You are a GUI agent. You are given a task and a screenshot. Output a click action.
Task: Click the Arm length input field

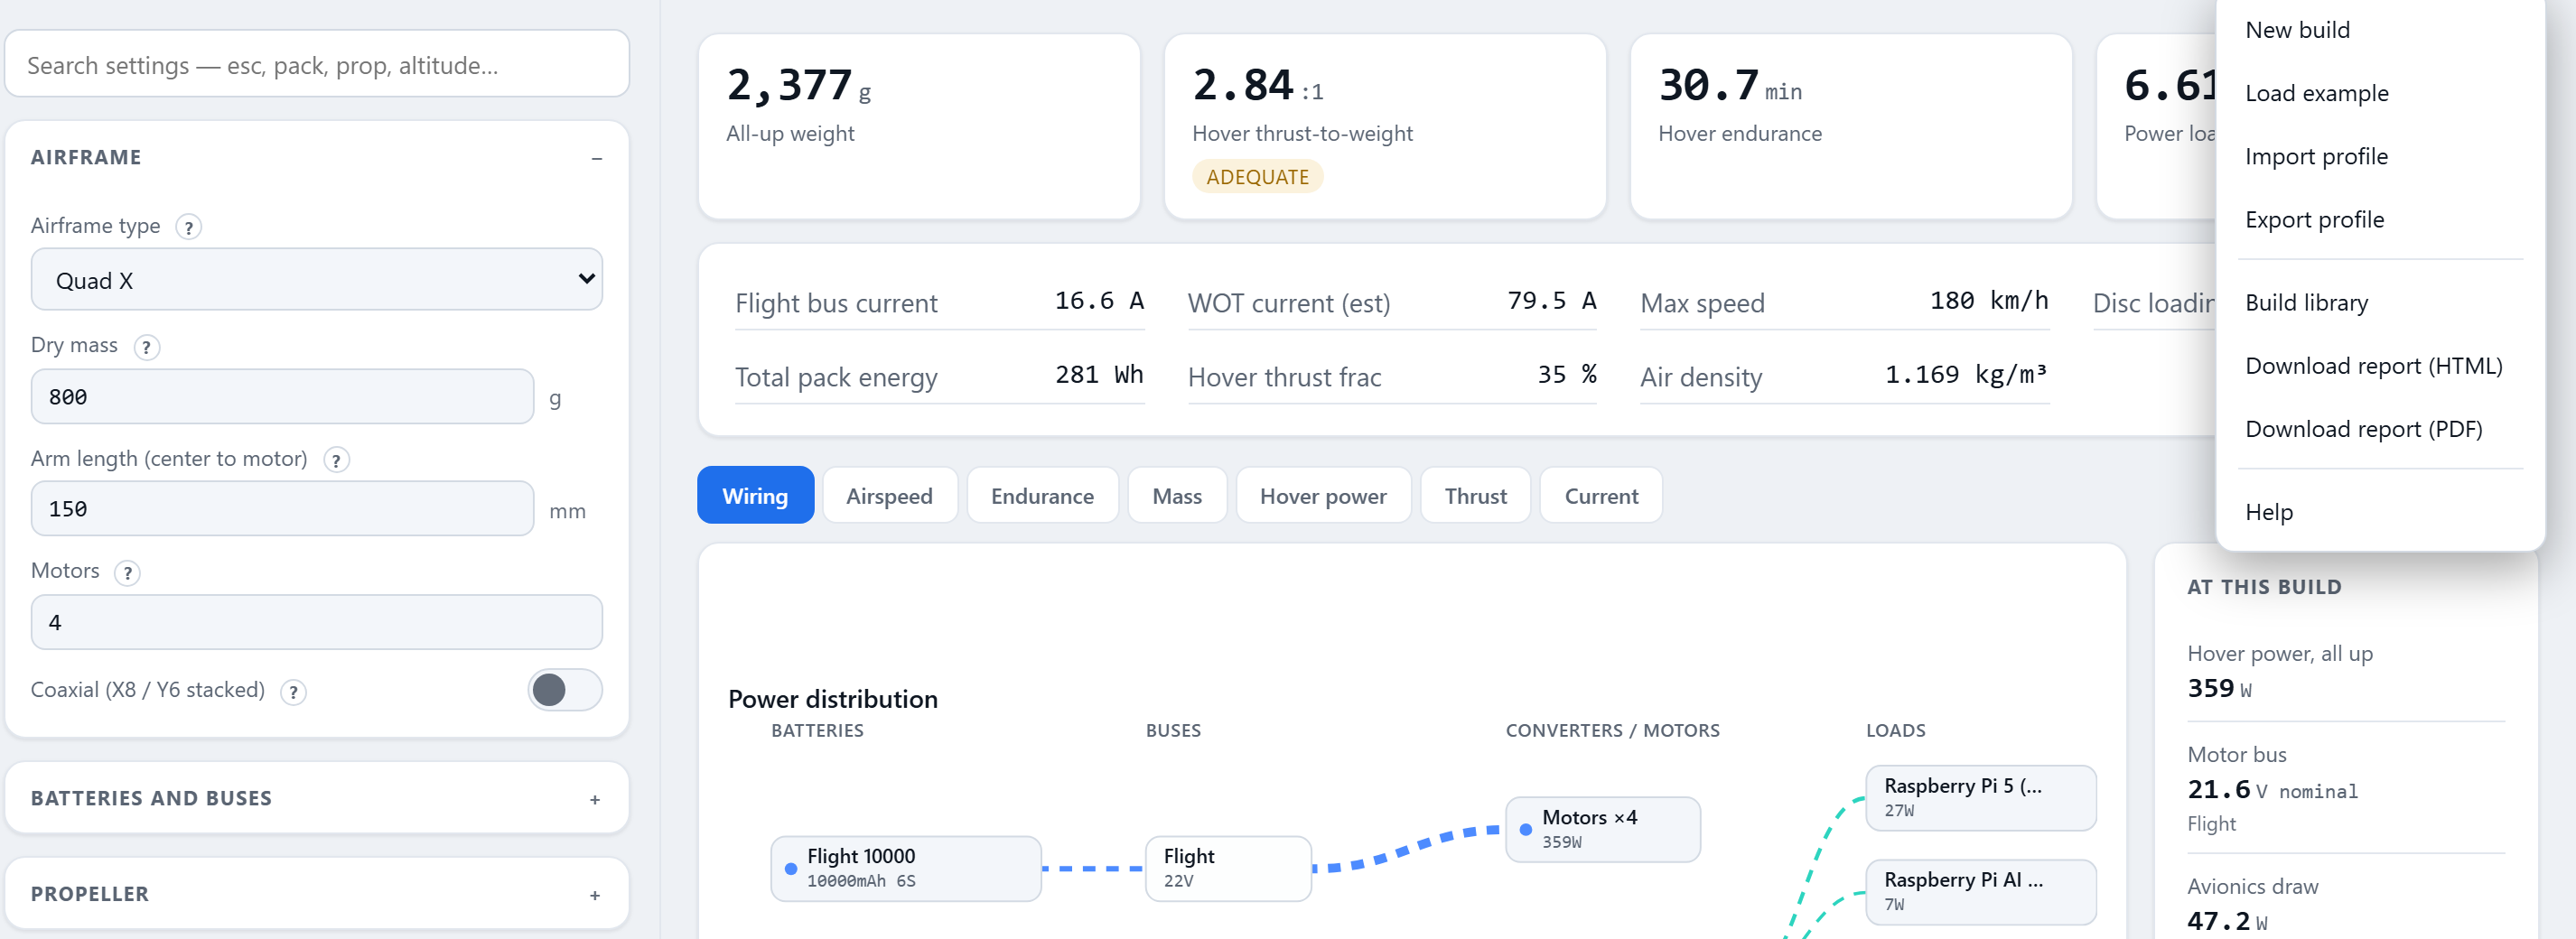coord(282,509)
